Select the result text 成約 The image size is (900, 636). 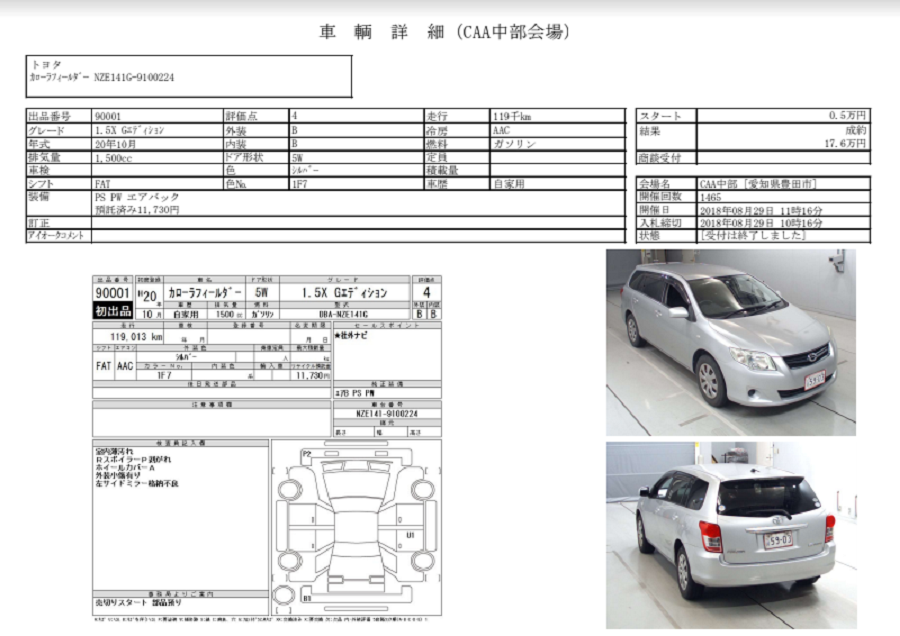(856, 130)
